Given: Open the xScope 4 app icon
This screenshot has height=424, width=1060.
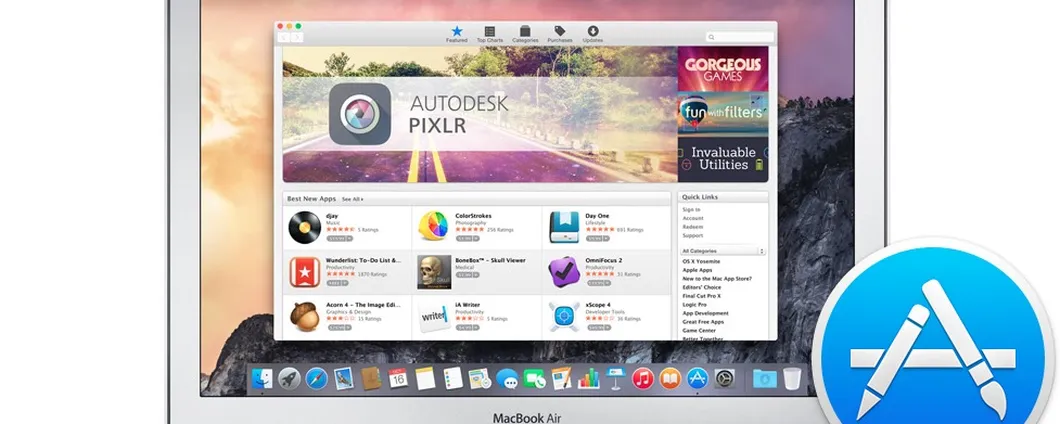Looking at the screenshot, I should click(564, 316).
